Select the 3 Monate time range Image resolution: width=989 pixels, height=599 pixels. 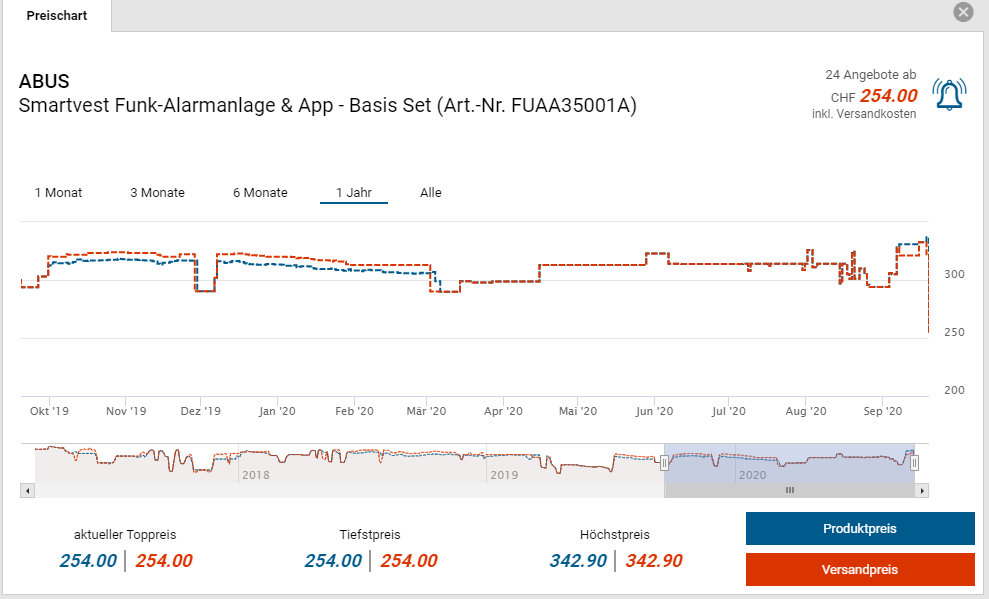point(157,193)
